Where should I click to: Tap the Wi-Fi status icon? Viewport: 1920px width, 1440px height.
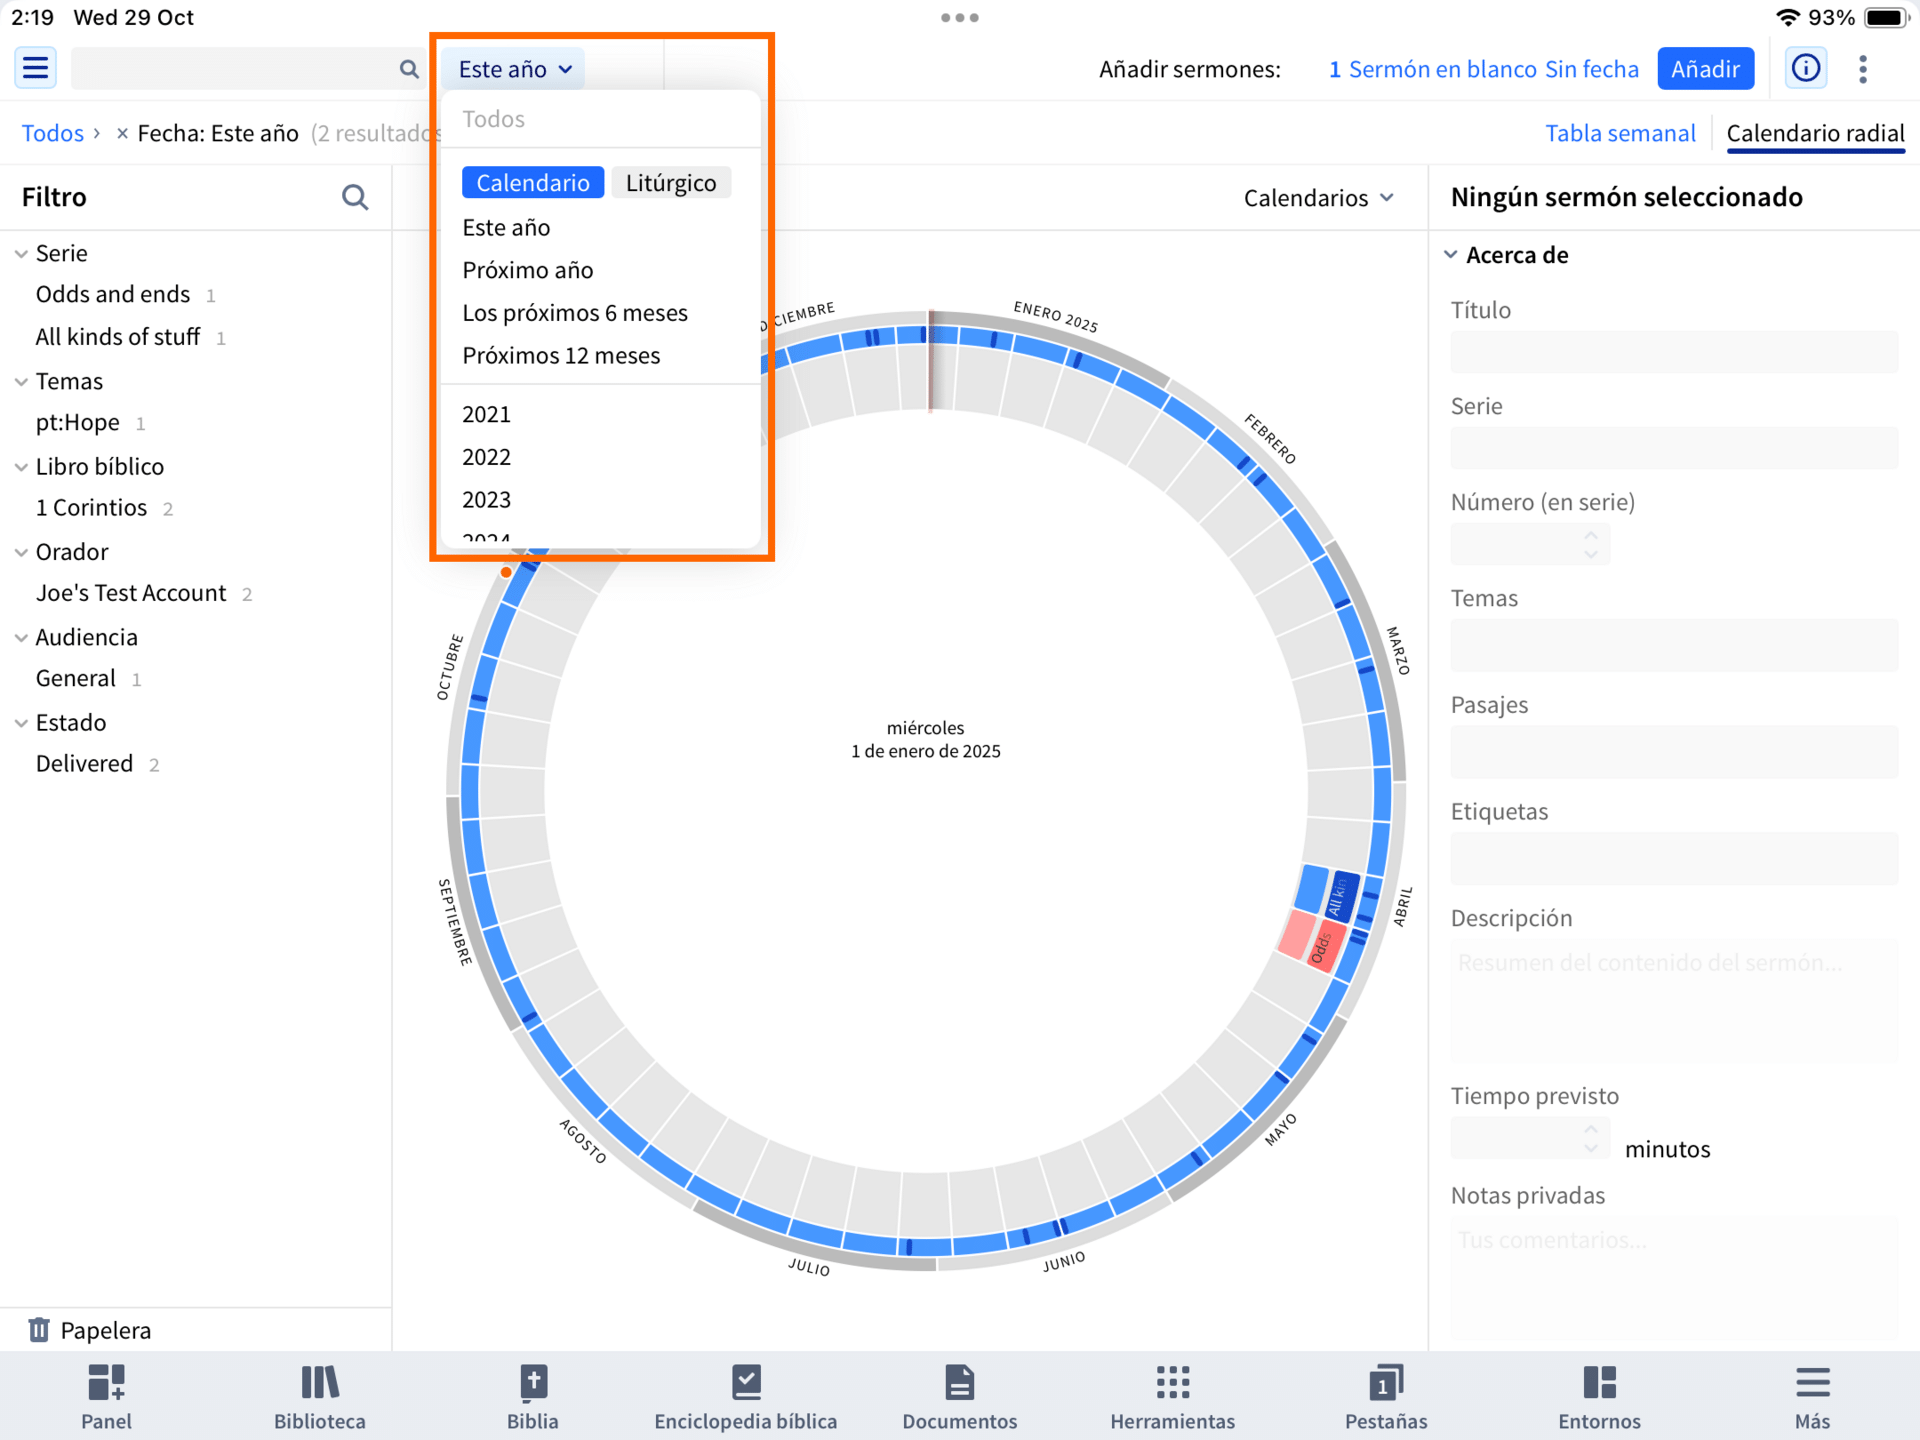point(1788,17)
